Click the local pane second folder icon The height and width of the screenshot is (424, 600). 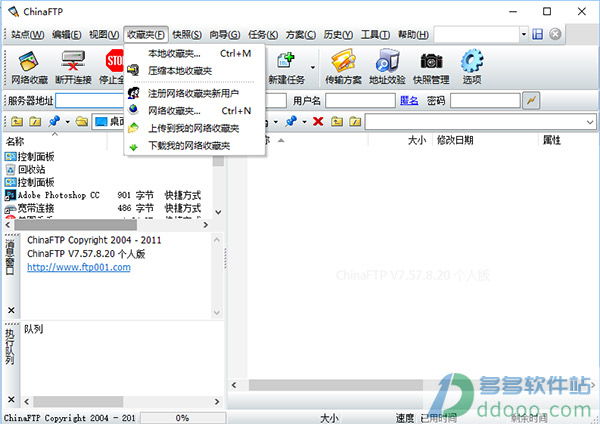pyautogui.click(x=35, y=122)
